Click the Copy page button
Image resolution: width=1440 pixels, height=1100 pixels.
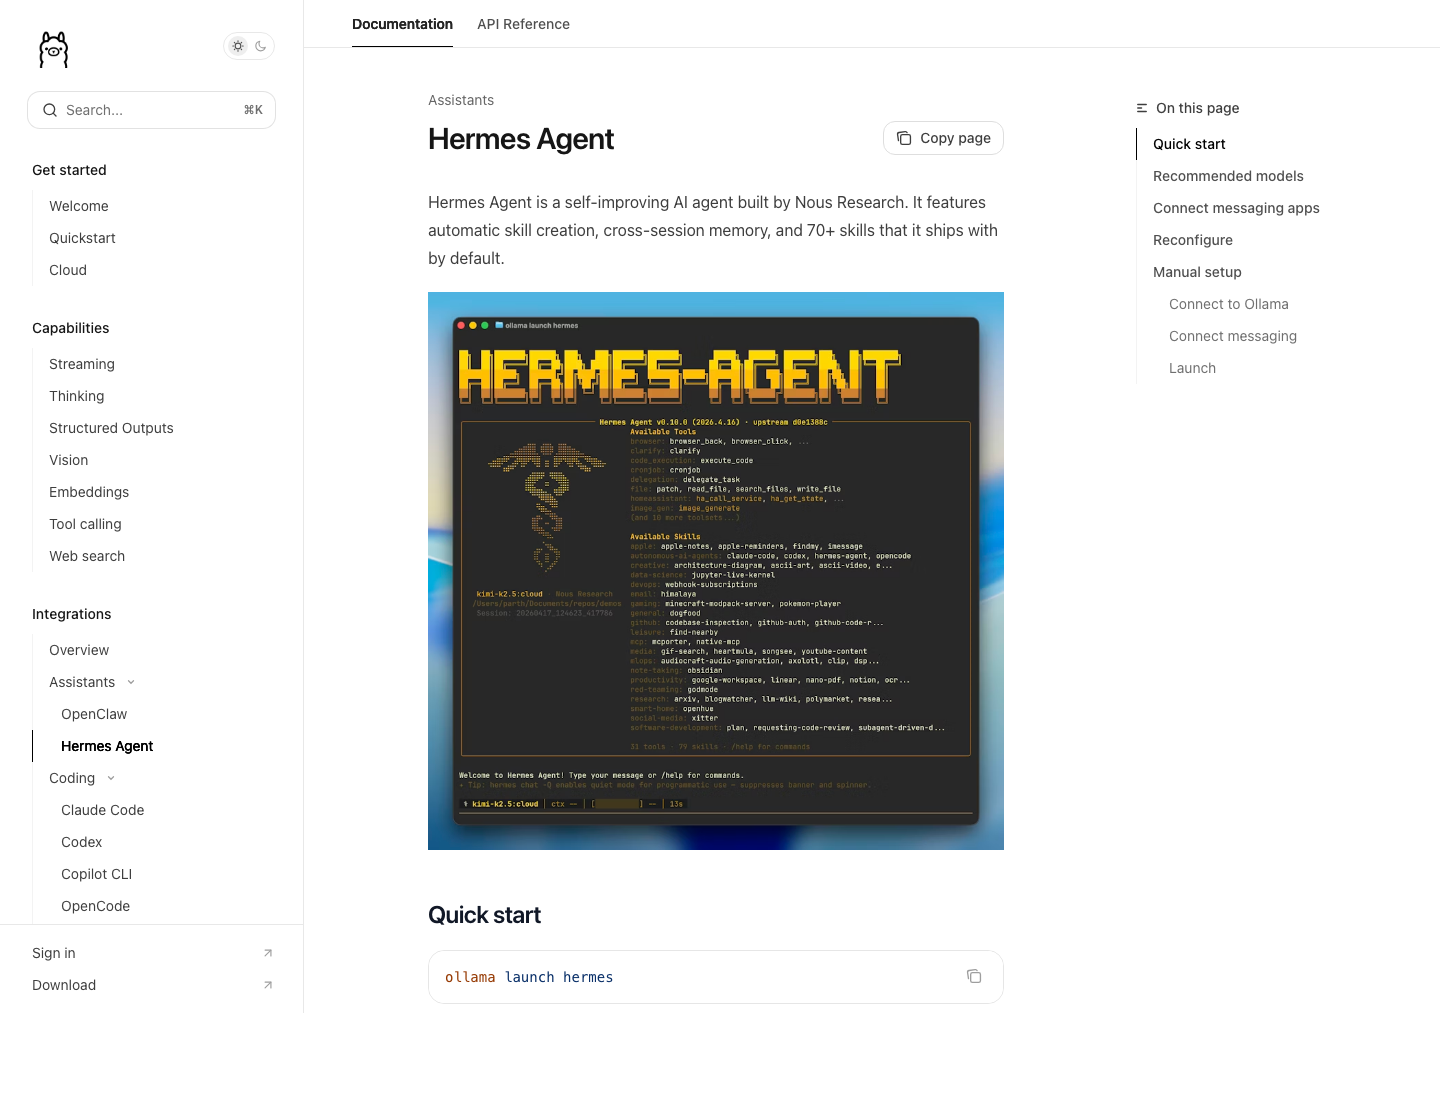tap(943, 138)
